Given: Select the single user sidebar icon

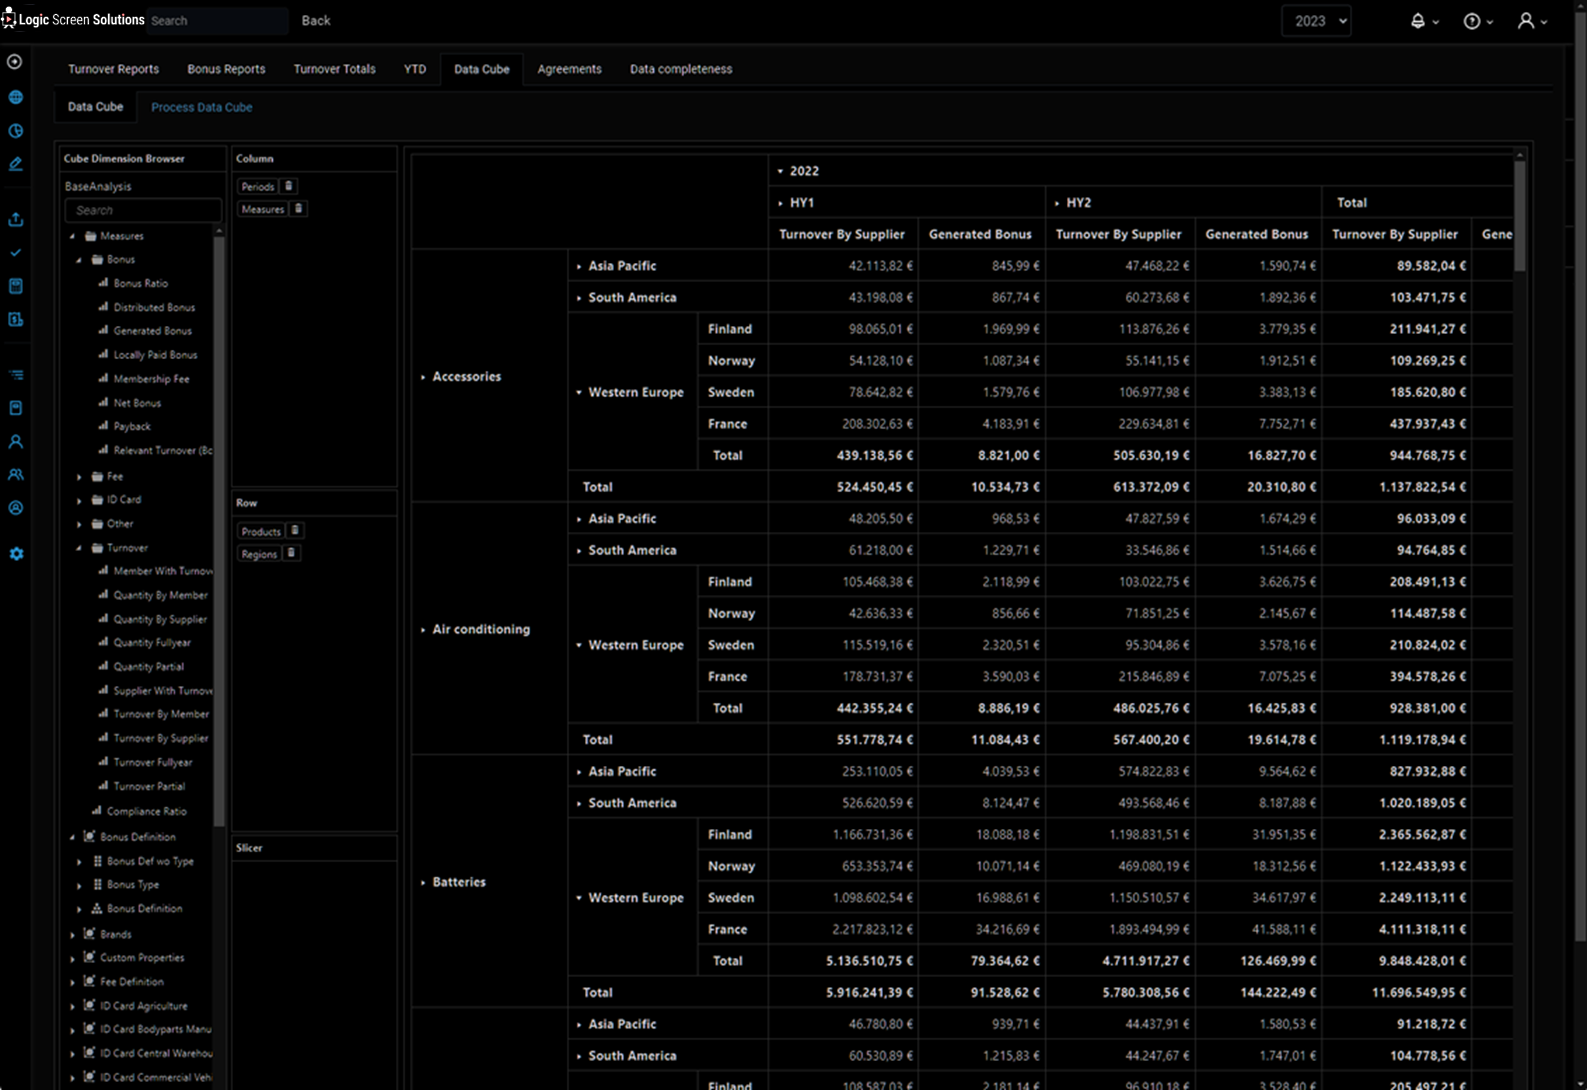Looking at the screenshot, I should (15, 441).
